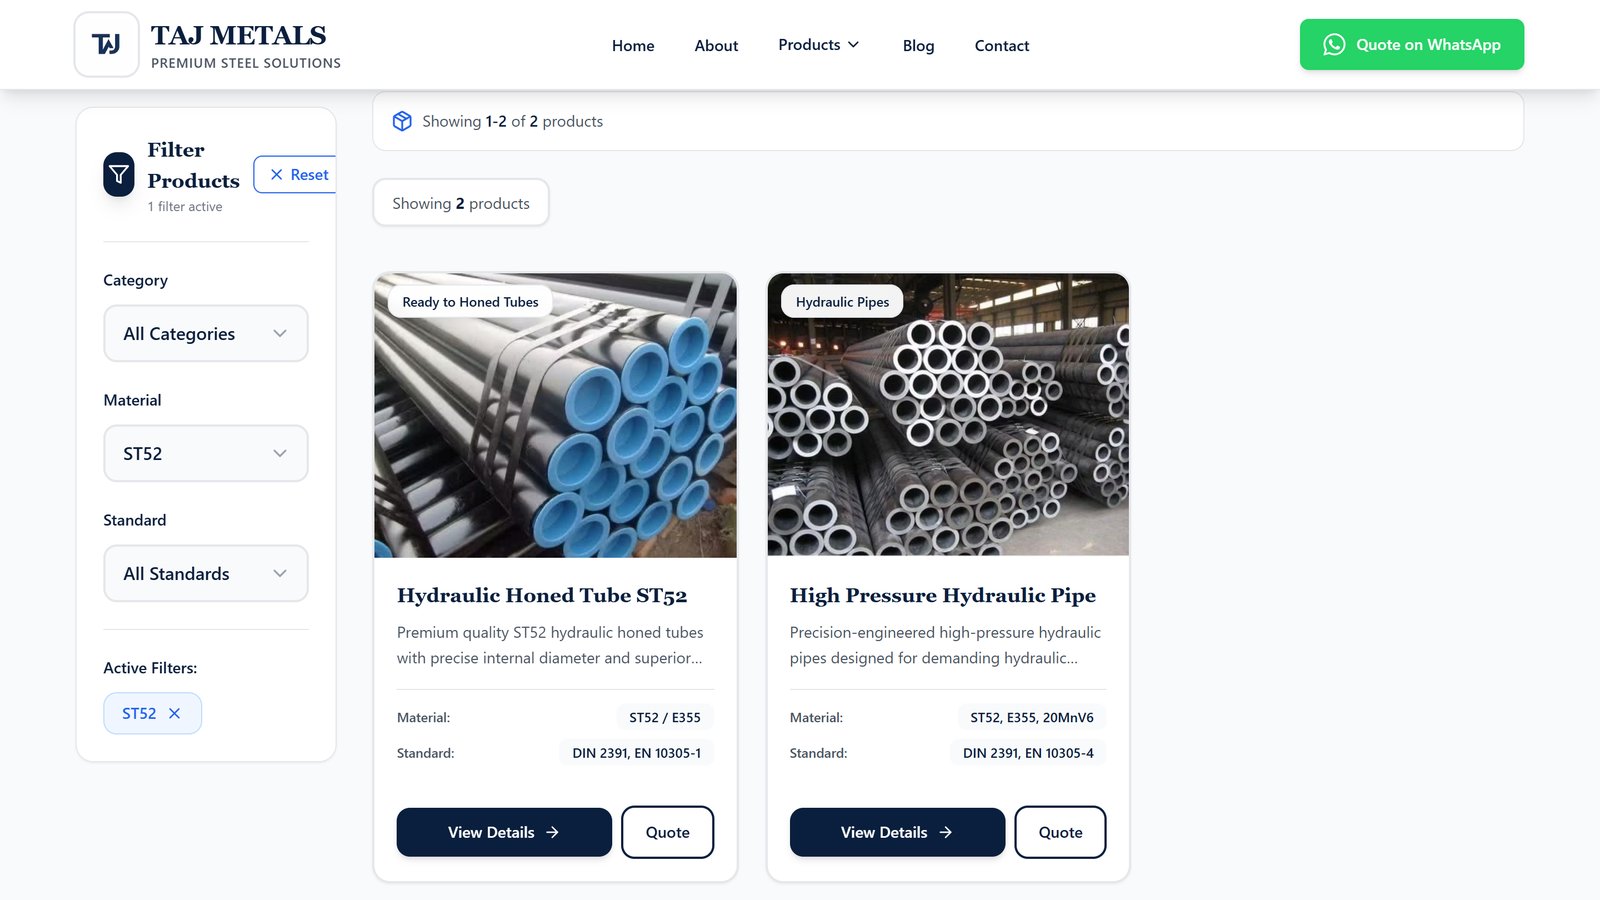Open the High Pressure Hydraulic Pipe photo
1600x900 pixels.
point(948,415)
